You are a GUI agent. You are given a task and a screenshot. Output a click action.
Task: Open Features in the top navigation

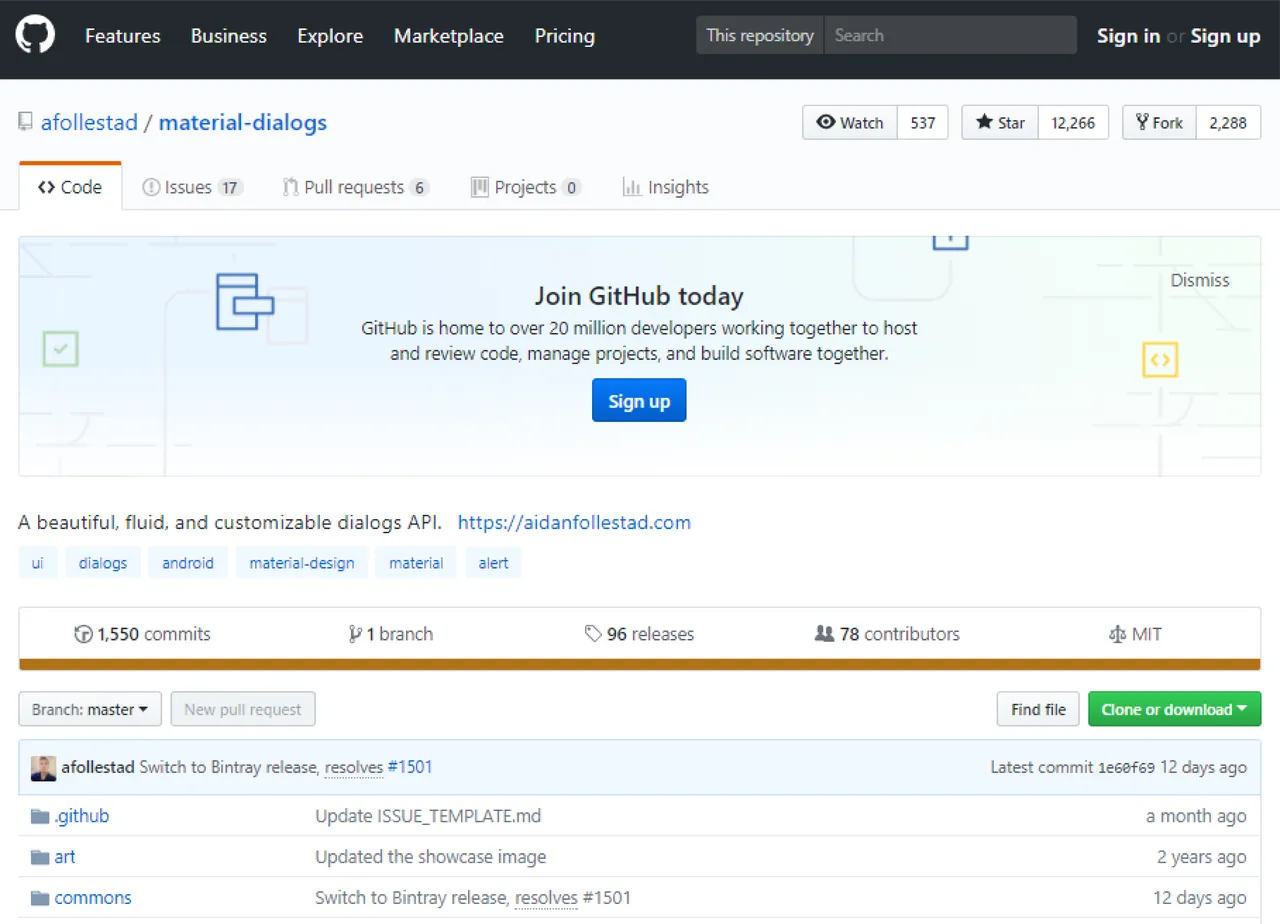pyautogui.click(x=123, y=36)
